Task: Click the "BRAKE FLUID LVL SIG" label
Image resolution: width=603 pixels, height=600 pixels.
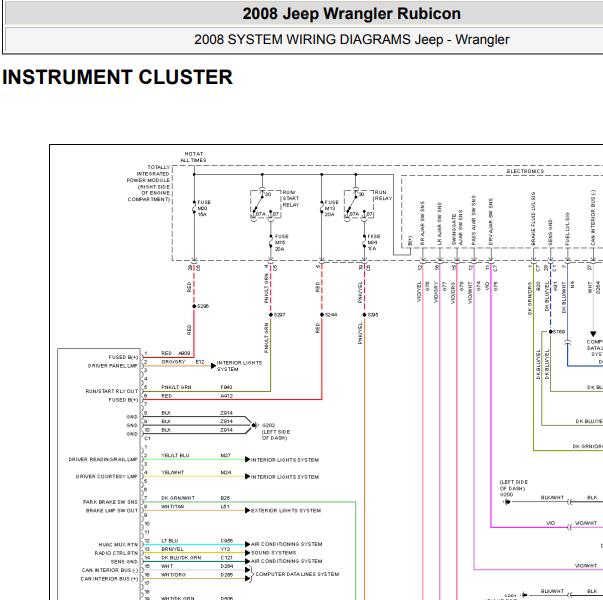Action: pyautogui.click(x=533, y=218)
